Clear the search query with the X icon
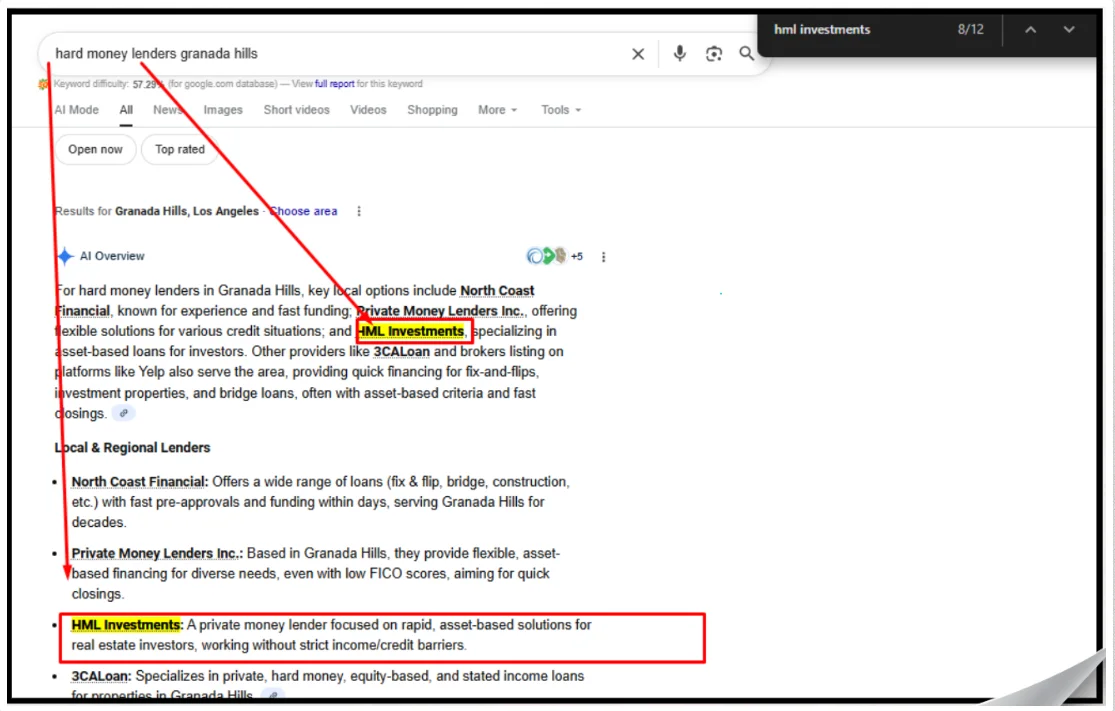 (x=638, y=54)
